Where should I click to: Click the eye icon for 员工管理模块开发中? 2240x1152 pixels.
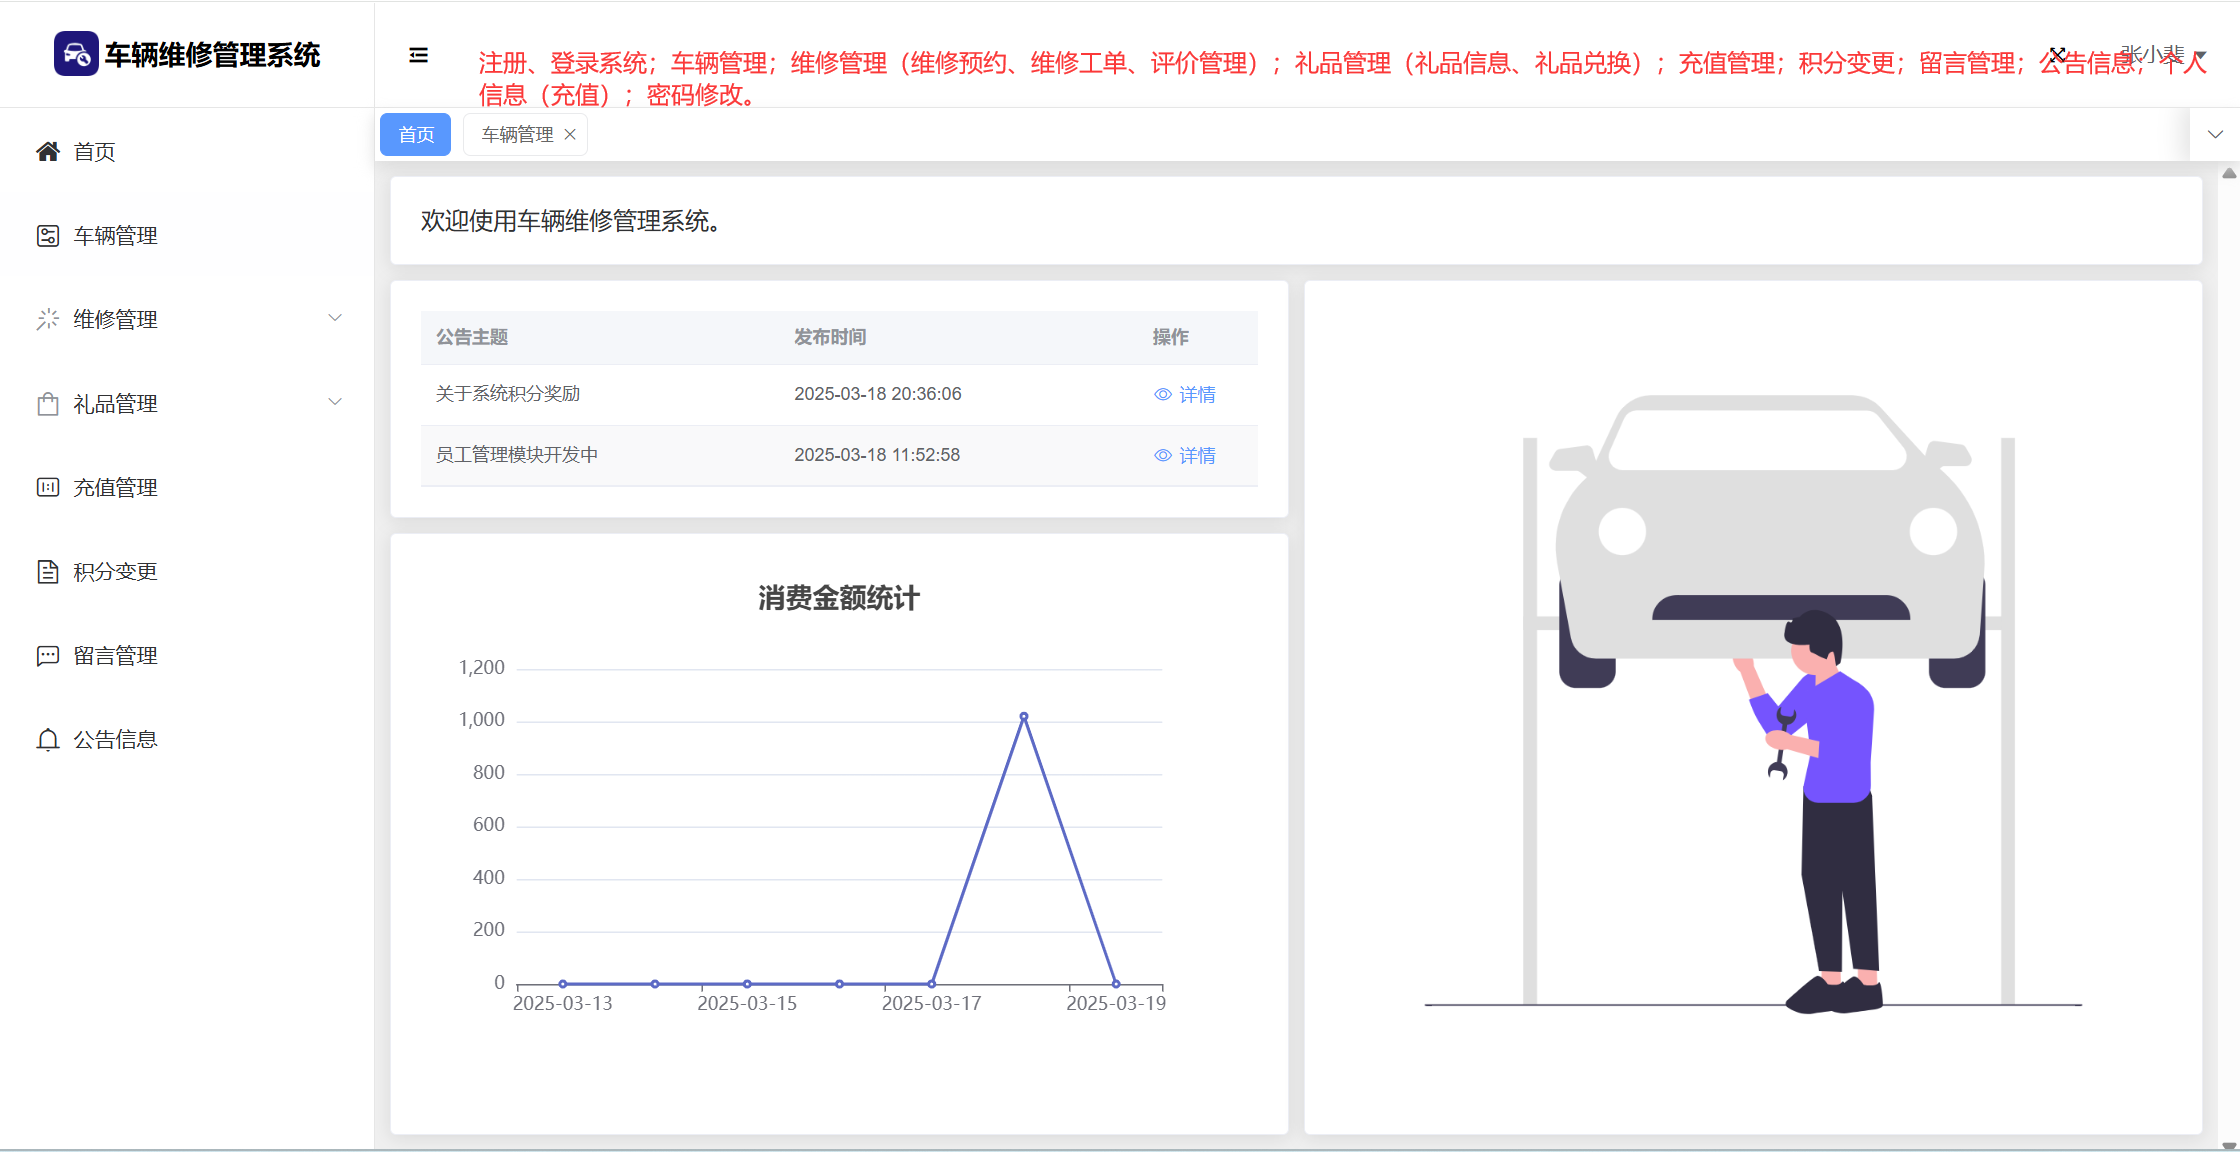(1163, 456)
